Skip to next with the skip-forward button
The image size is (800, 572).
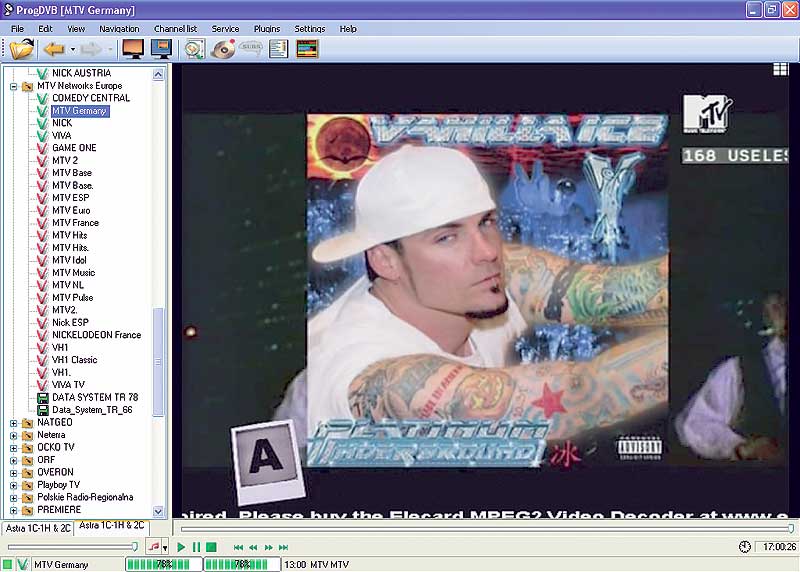tap(284, 548)
